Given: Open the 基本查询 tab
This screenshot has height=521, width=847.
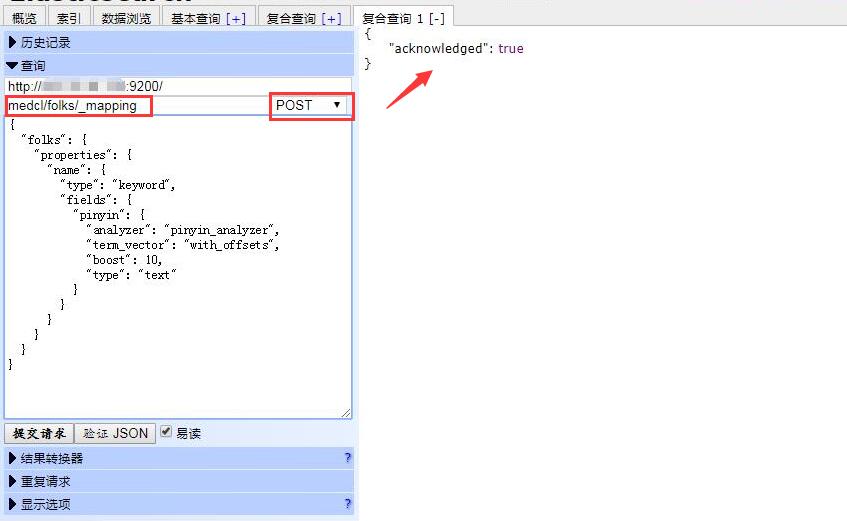Looking at the screenshot, I should coord(196,18).
